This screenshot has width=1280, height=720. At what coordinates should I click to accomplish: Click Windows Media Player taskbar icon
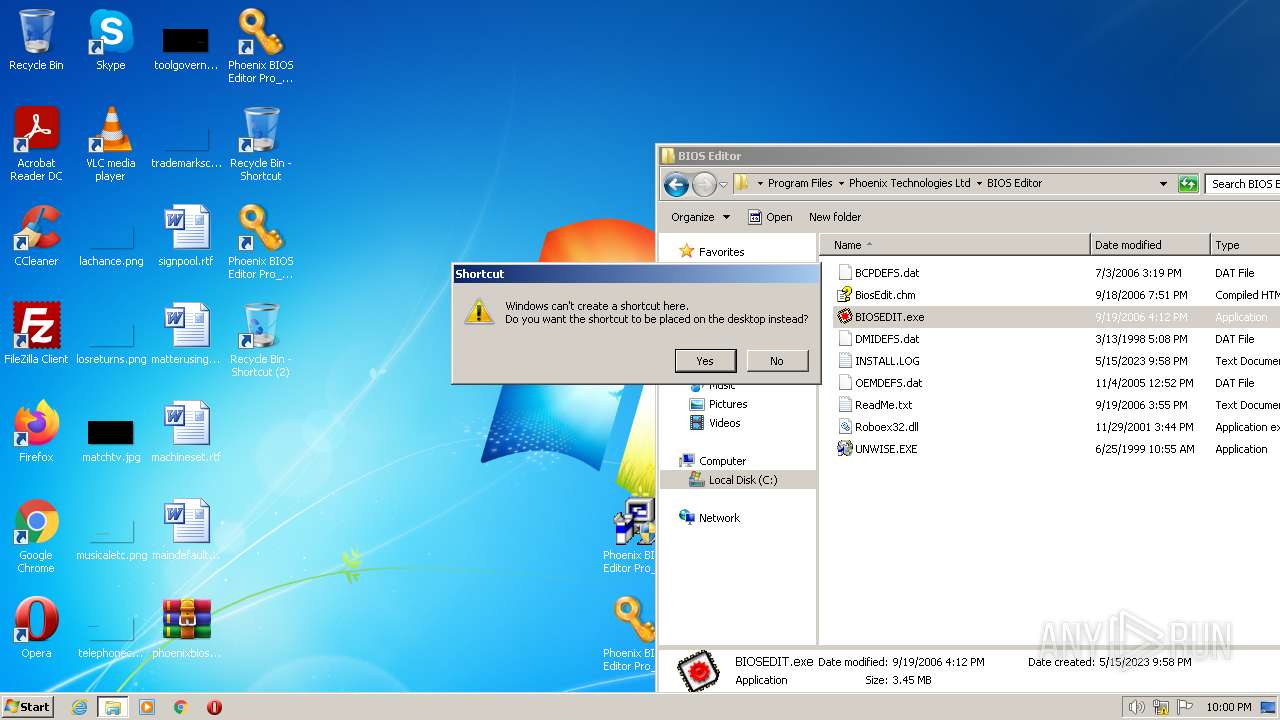147,707
